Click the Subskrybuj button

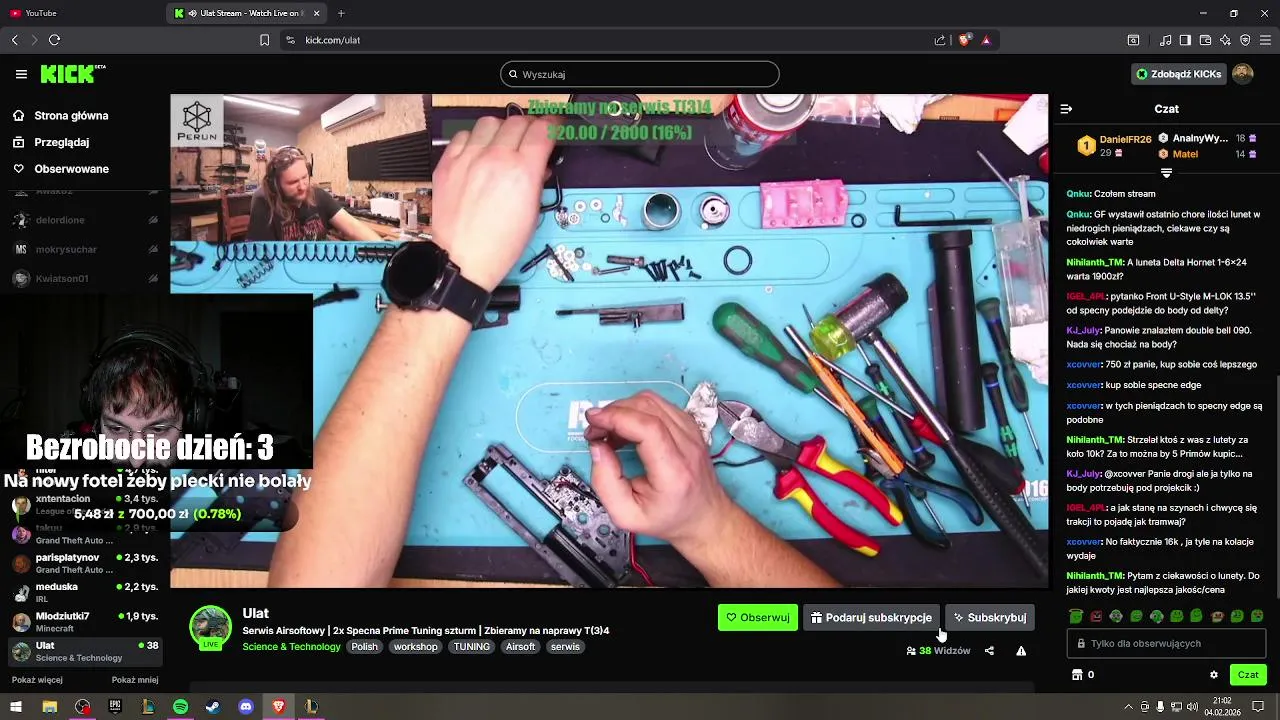pos(990,617)
